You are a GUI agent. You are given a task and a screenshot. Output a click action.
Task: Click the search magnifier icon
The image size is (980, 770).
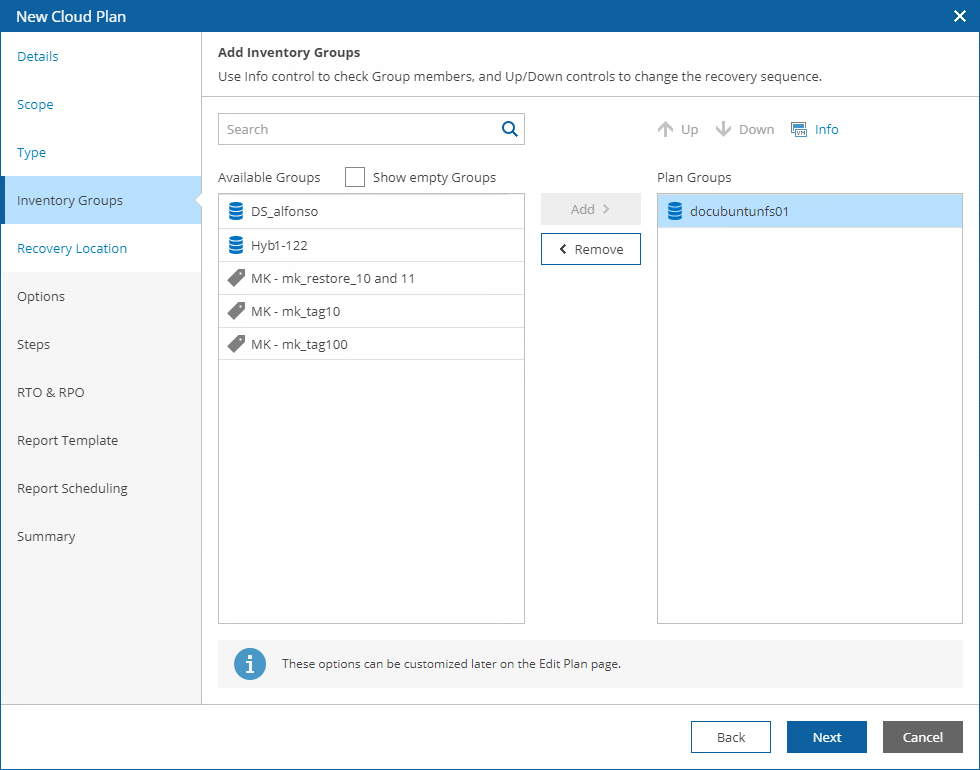509,129
